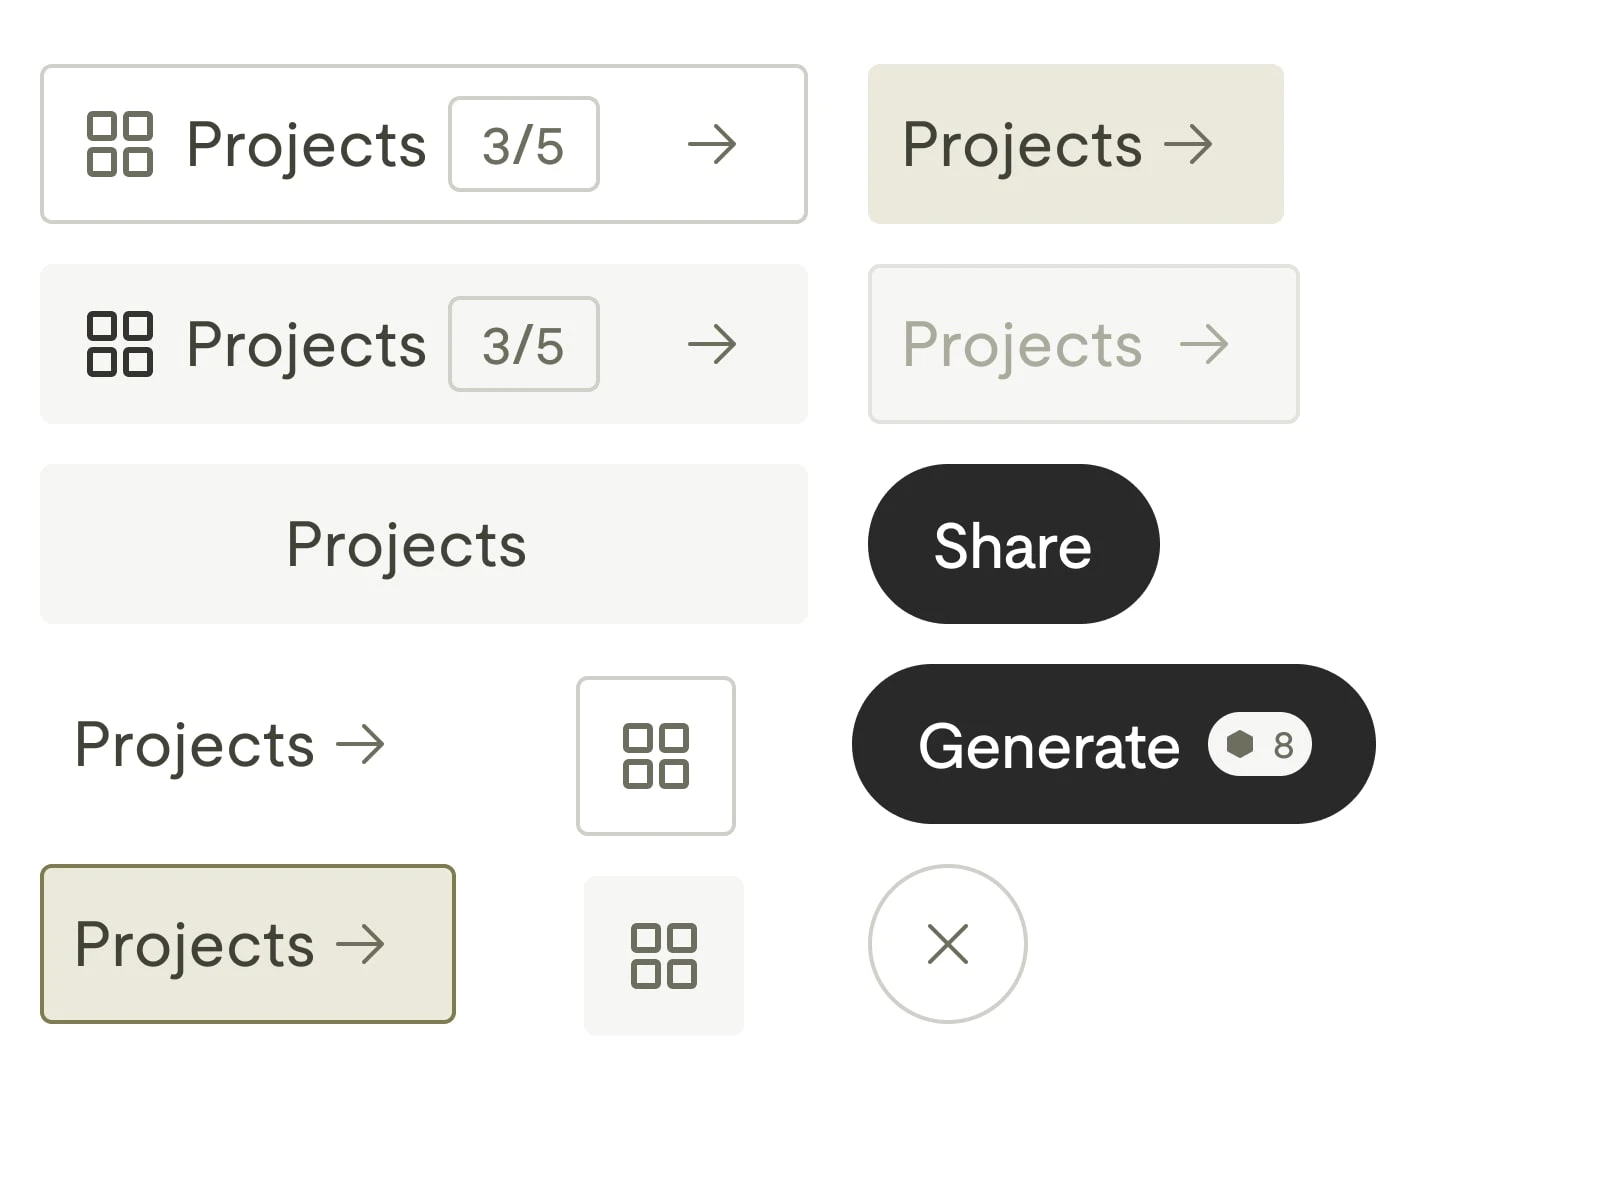Click the olive-bordered beige Projects button
The image size is (1612, 1188).
click(x=247, y=944)
